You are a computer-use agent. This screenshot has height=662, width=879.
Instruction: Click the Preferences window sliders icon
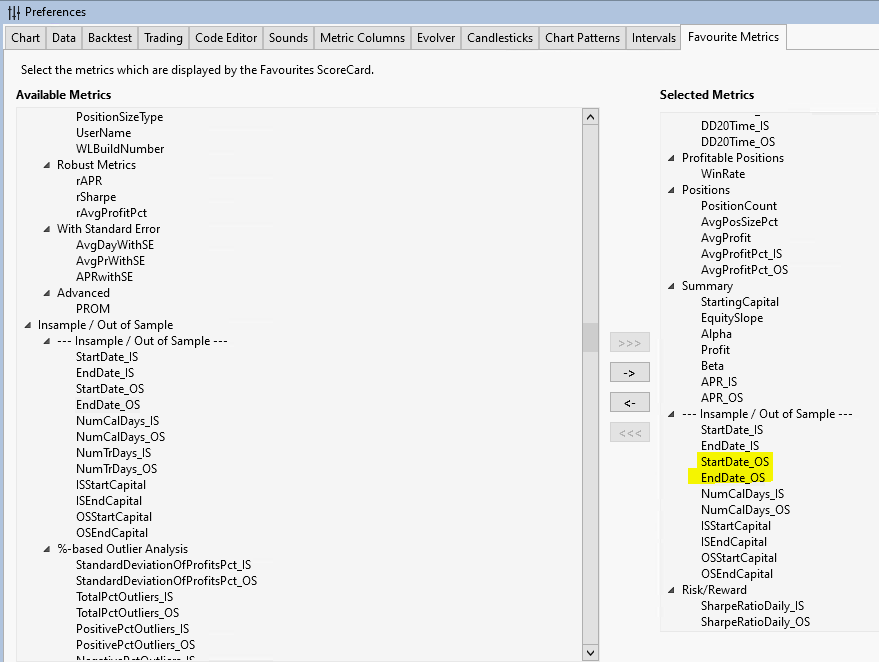click(13, 12)
